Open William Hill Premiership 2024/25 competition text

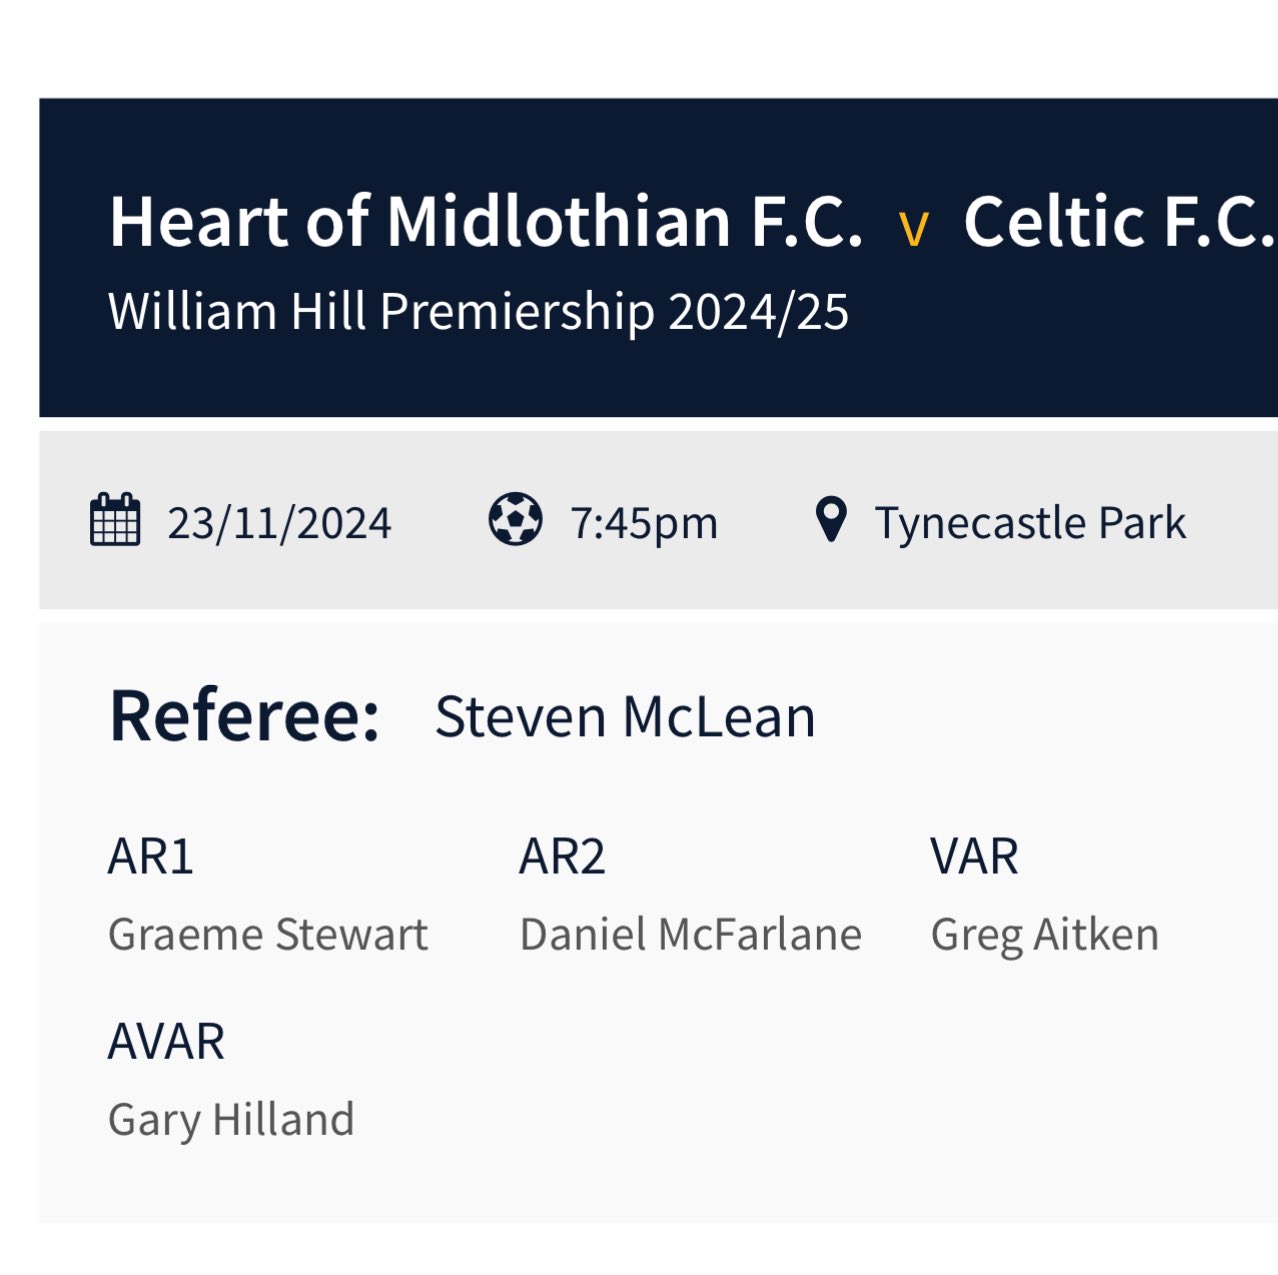(x=478, y=311)
